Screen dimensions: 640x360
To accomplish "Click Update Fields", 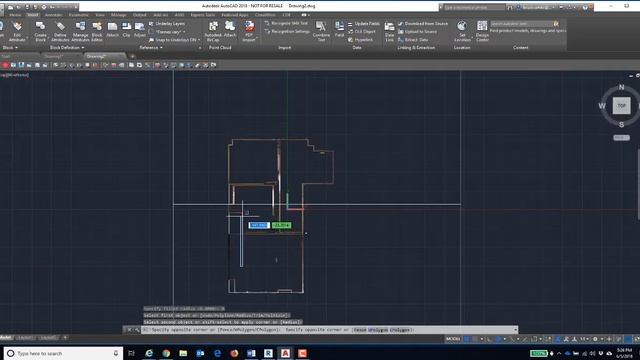I will [x=363, y=24].
